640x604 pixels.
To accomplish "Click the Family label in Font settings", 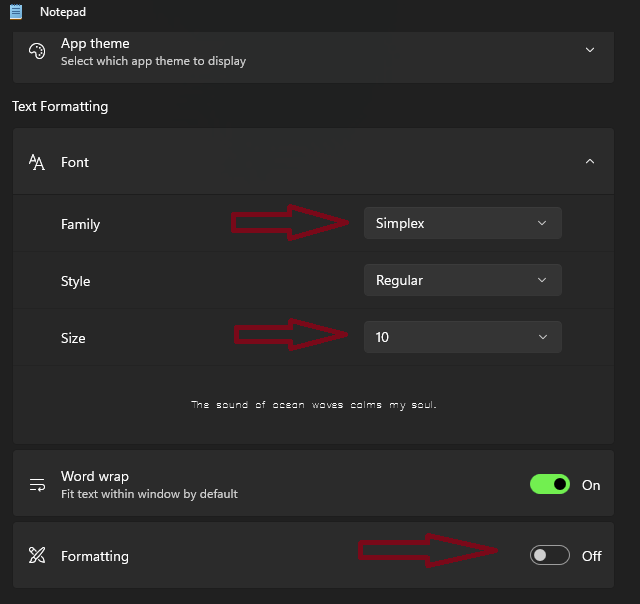I will tap(80, 225).
